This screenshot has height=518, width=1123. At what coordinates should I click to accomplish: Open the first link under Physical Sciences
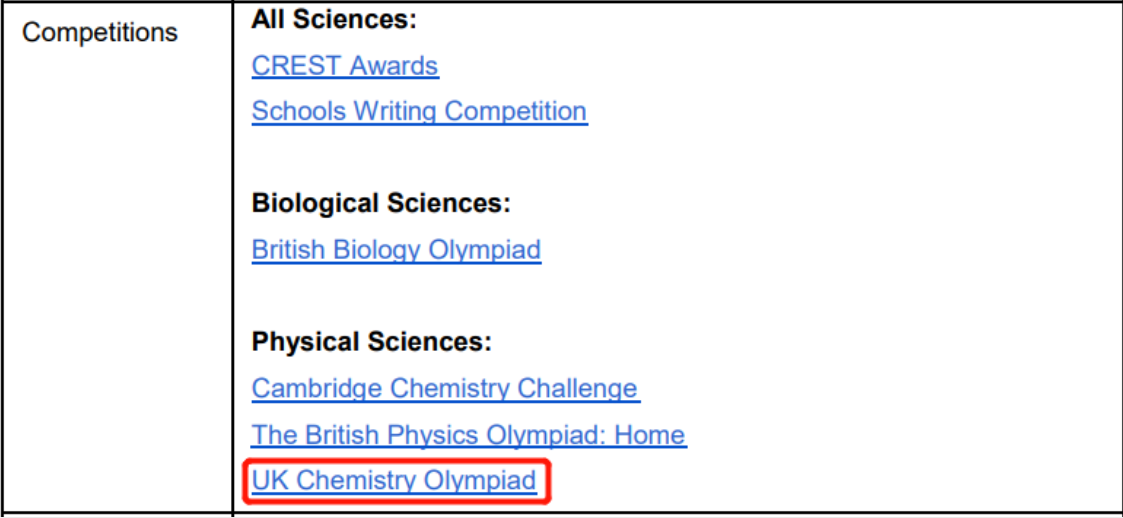tap(445, 388)
